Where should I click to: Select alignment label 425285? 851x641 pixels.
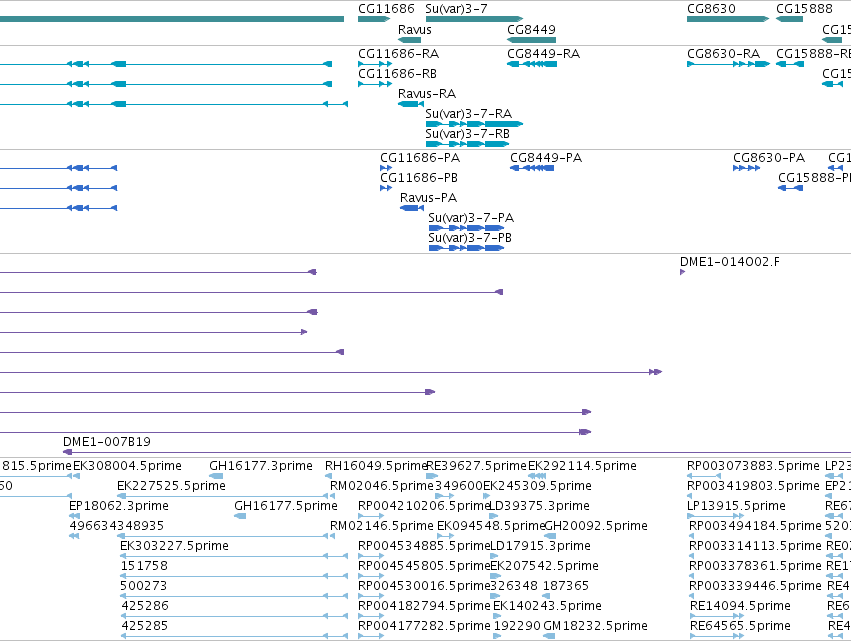tap(145, 626)
